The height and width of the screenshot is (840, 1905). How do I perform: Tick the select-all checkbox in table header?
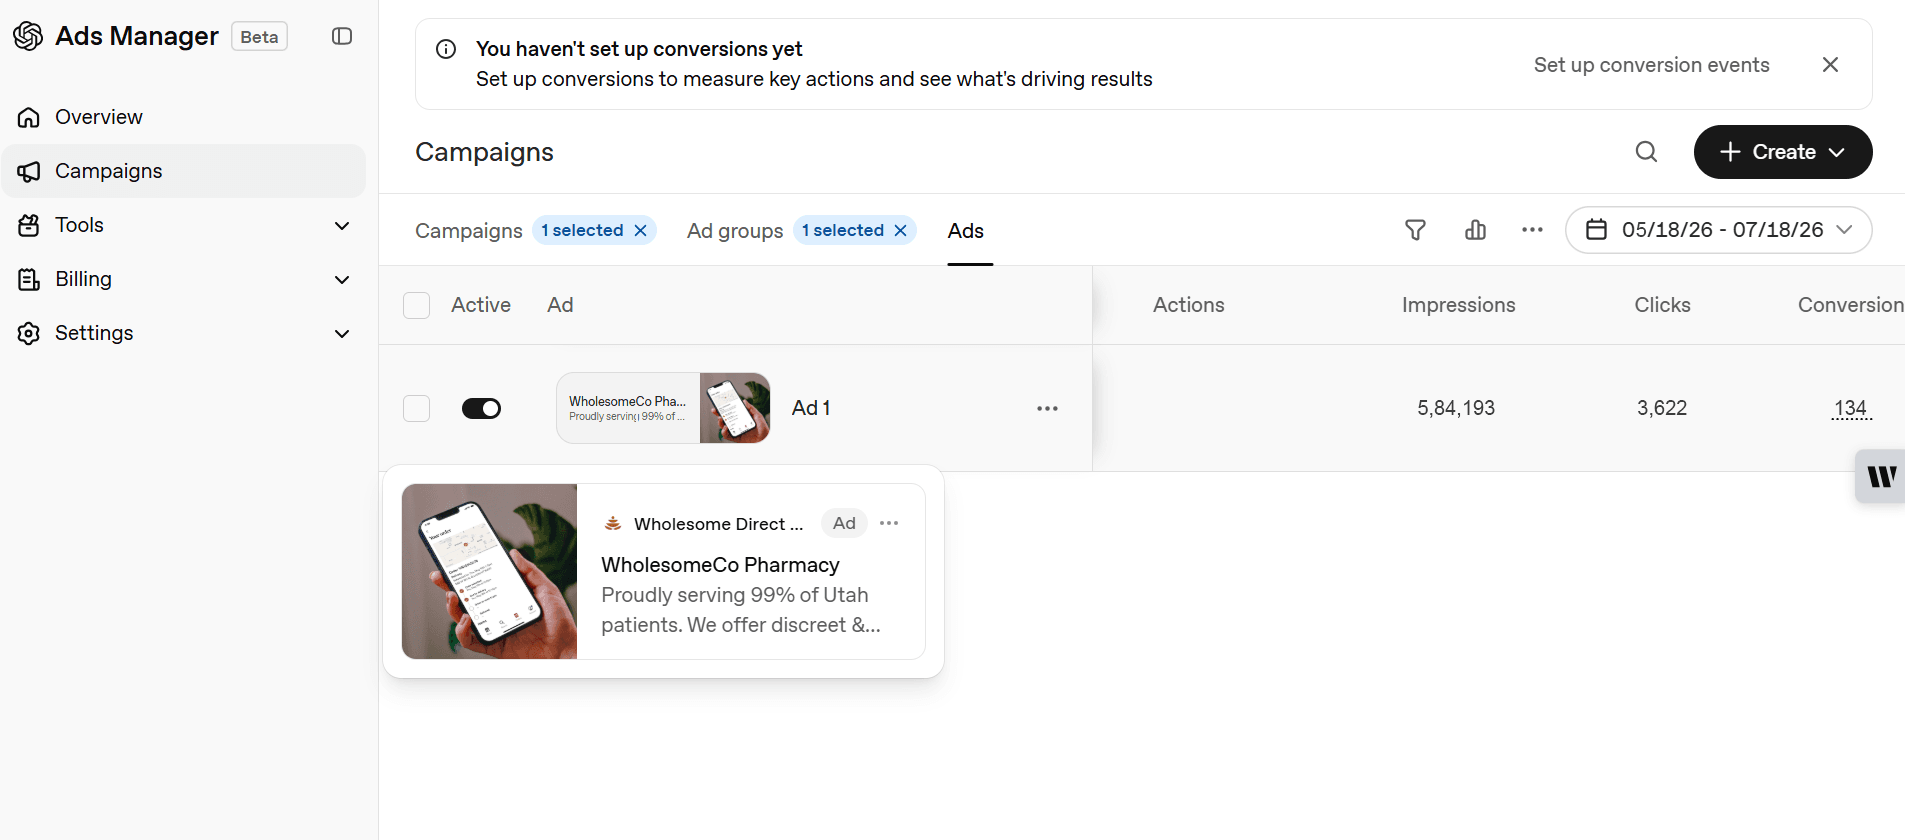click(416, 305)
